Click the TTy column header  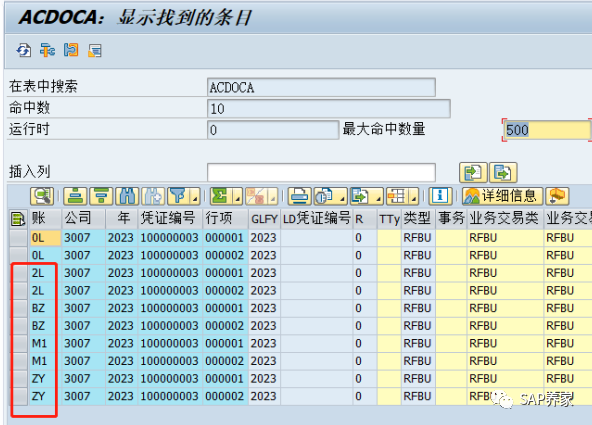389,219
